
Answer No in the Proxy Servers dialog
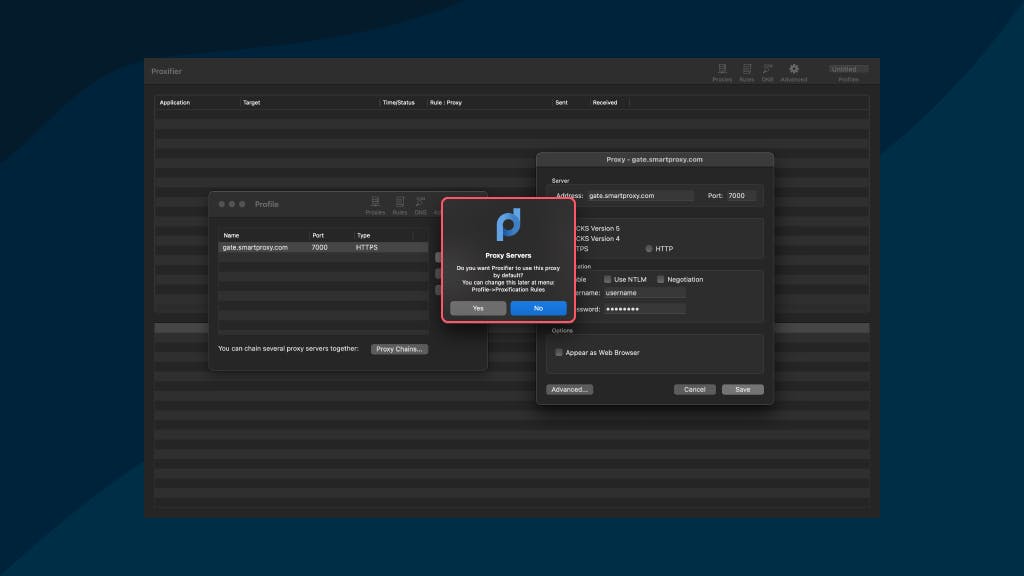tap(538, 308)
